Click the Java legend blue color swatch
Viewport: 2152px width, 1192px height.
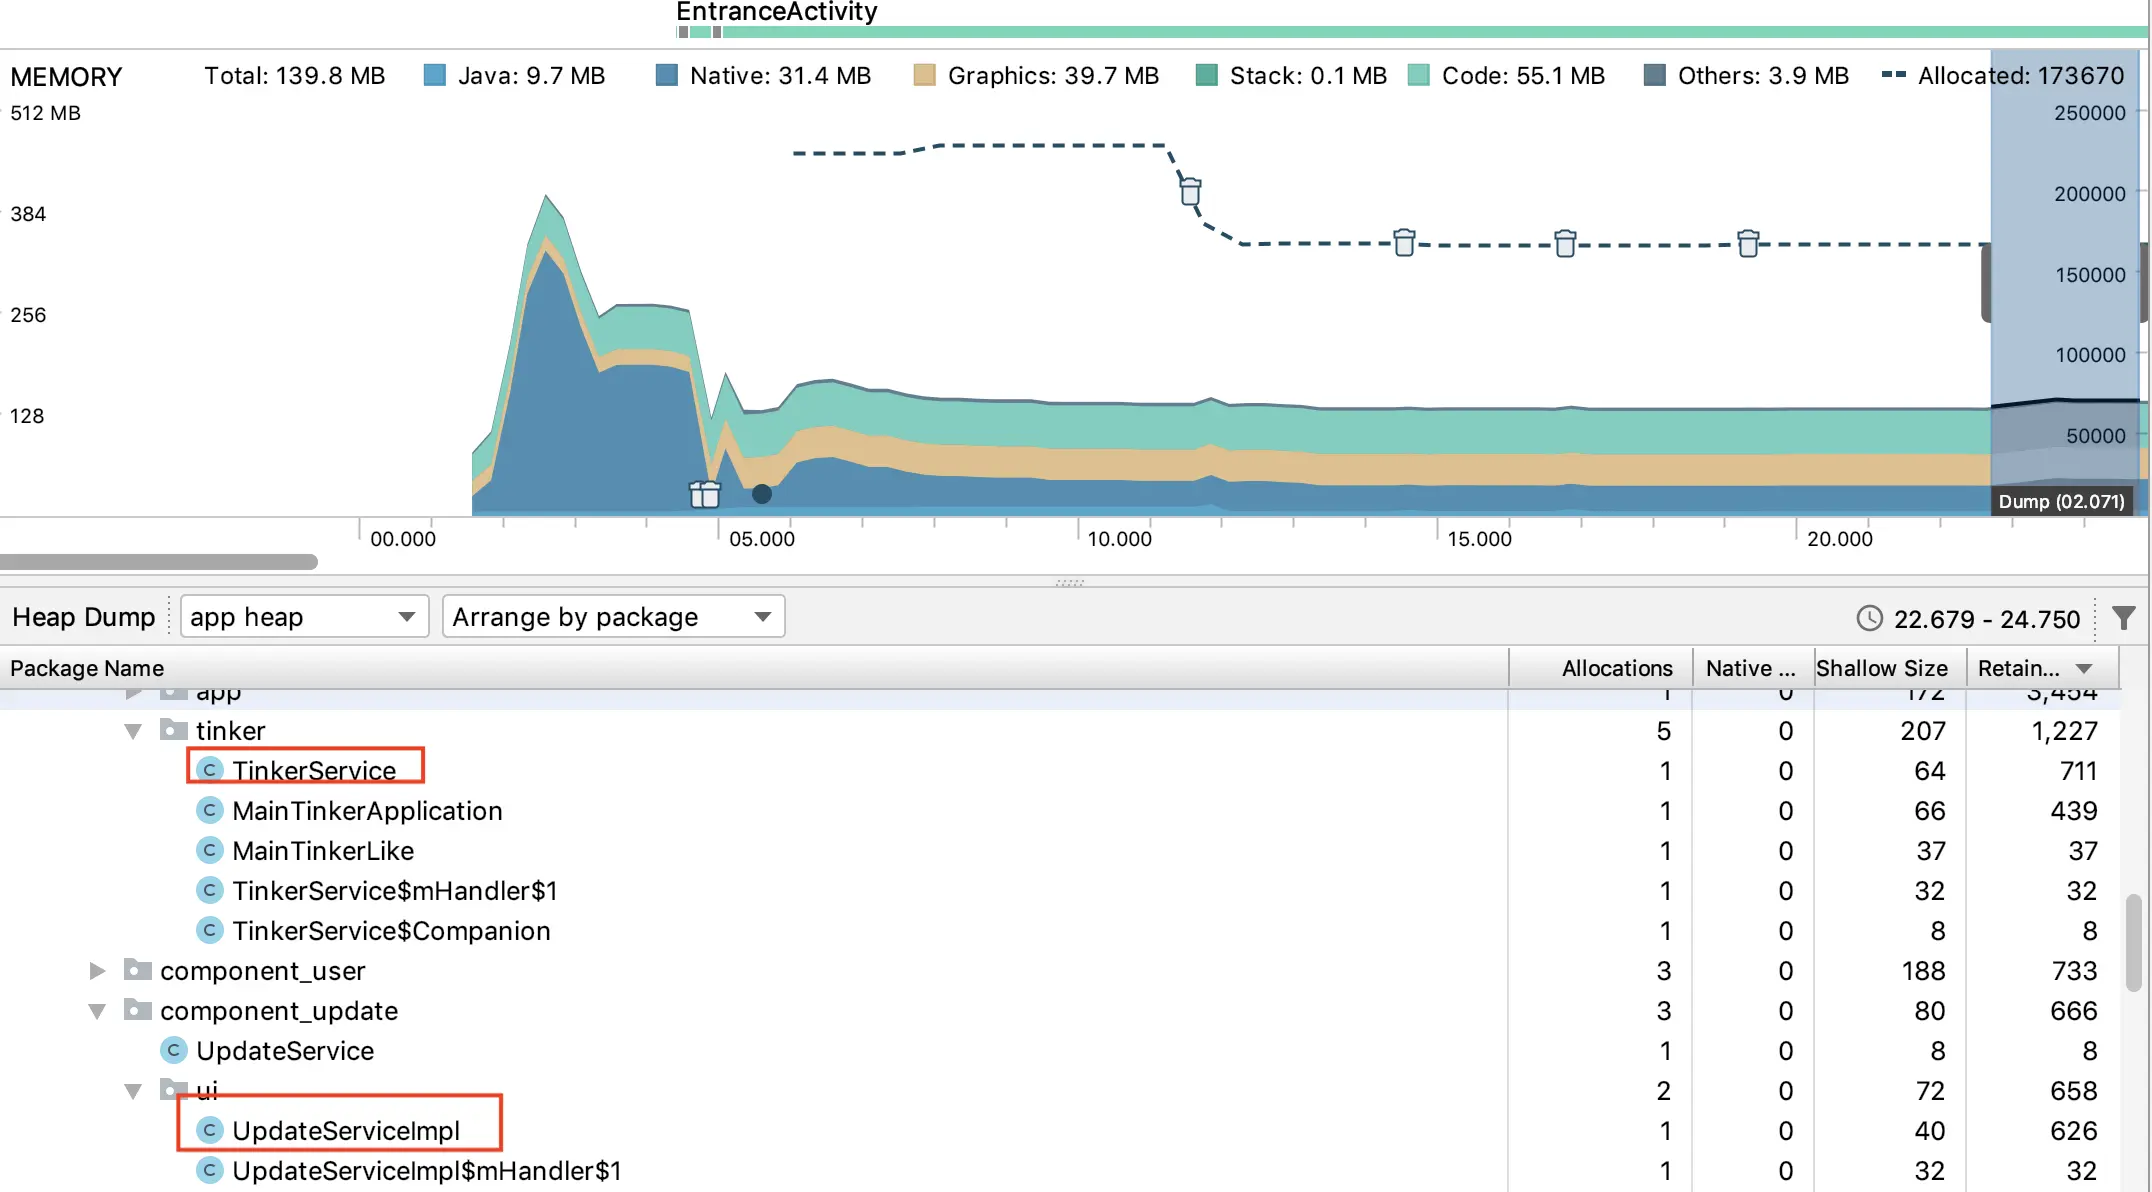click(x=435, y=76)
